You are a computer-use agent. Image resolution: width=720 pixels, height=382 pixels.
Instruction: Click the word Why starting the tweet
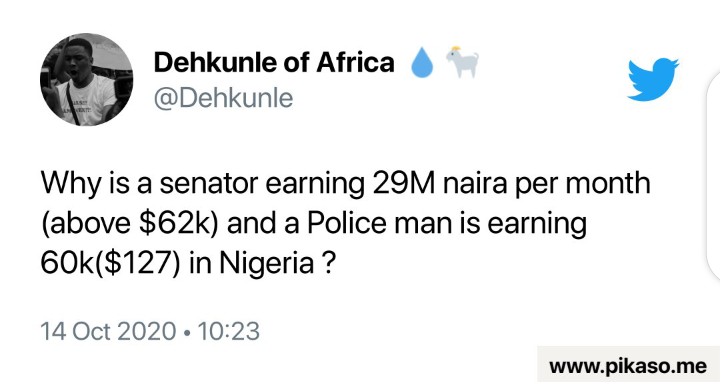(71, 184)
